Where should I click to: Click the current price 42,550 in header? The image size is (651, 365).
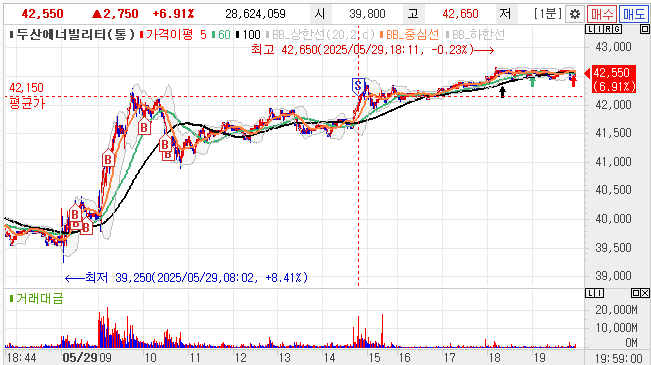point(42,14)
